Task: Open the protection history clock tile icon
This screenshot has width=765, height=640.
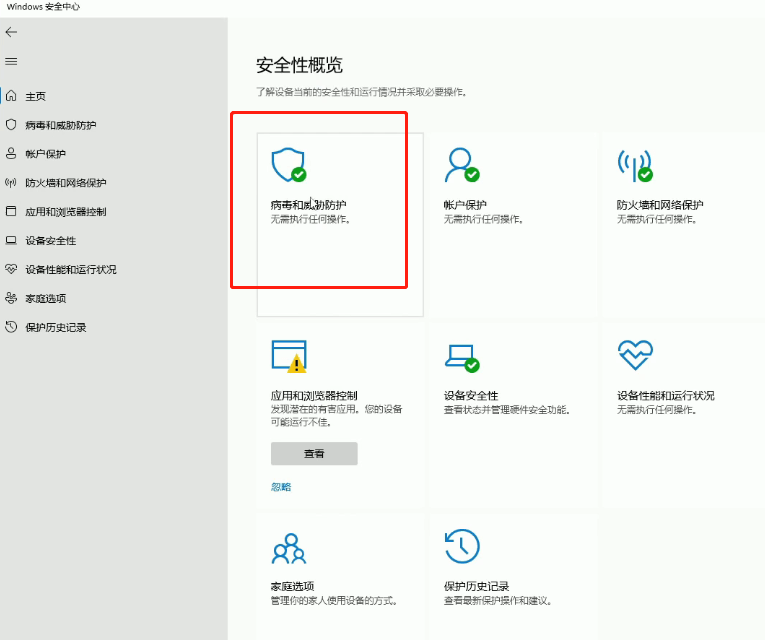Action: click(x=462, y=546)
